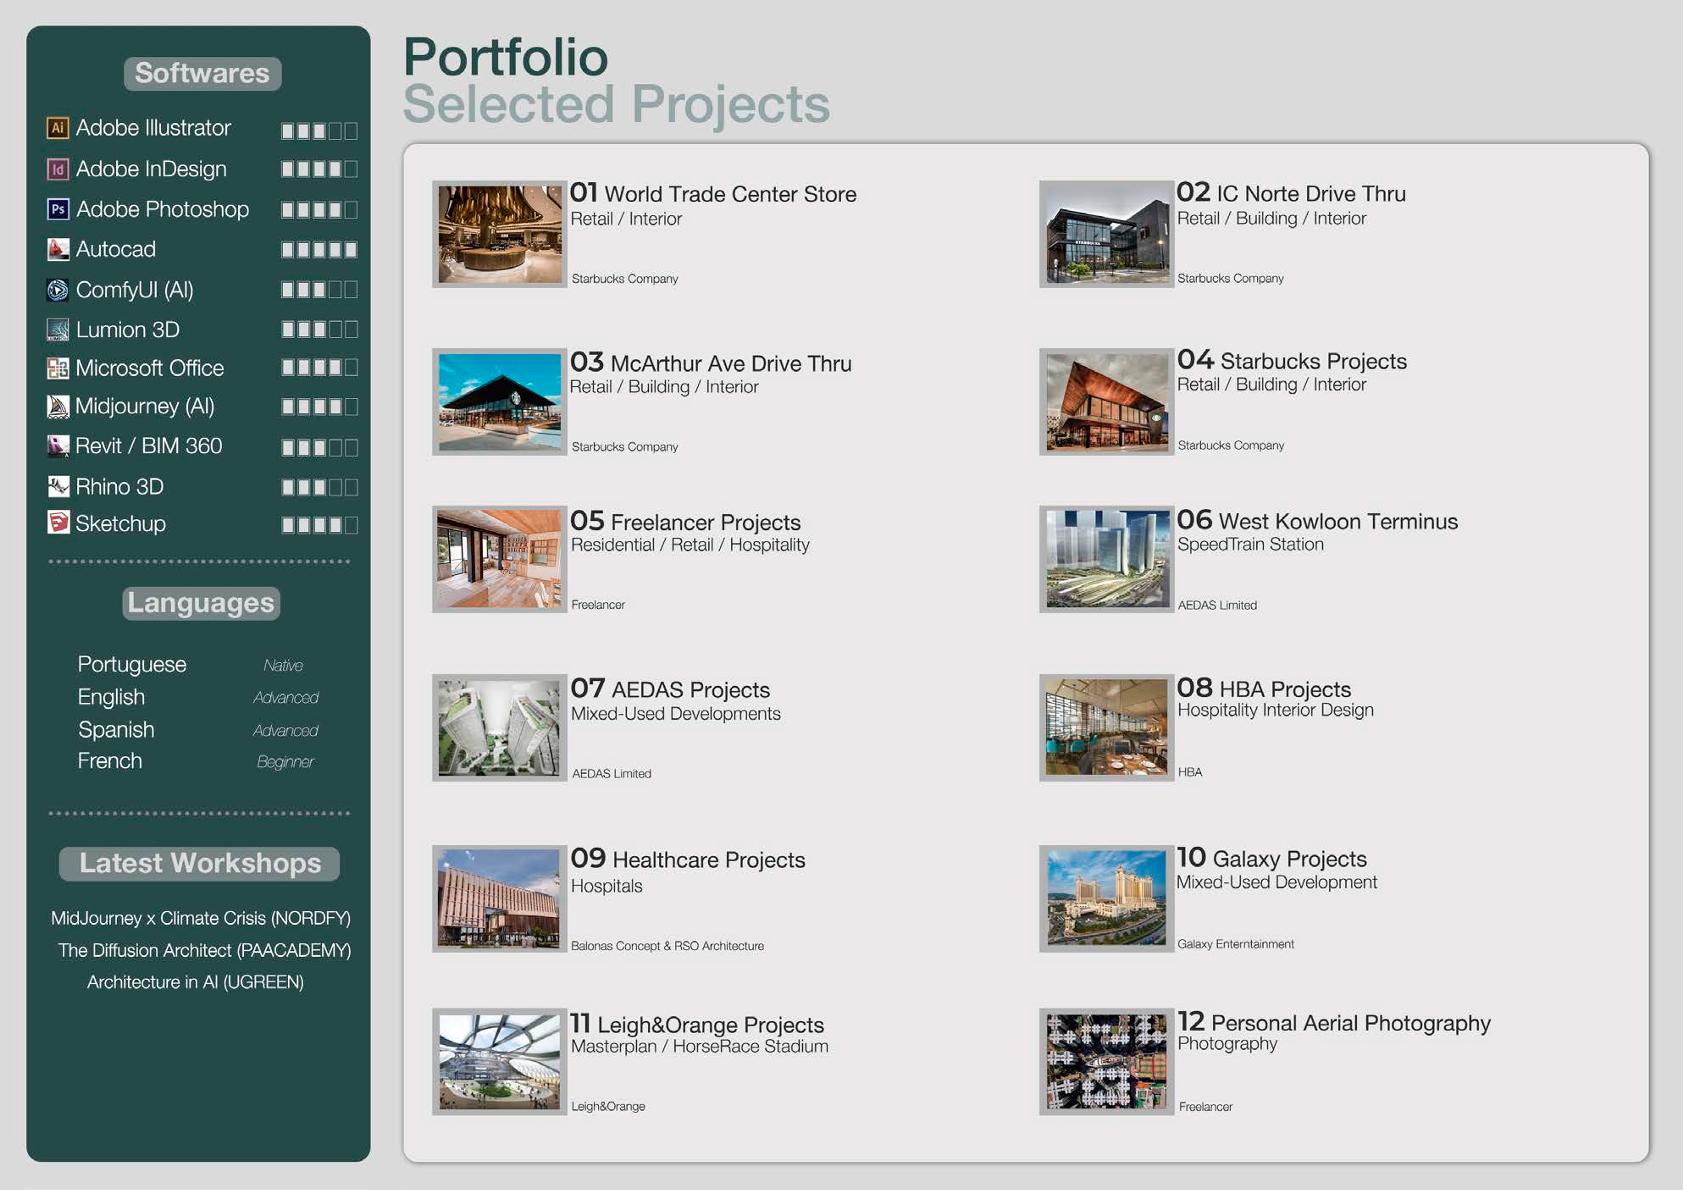Screen dimensions: 1683x1190
Task: Click the Sketchup skill level bar
Action: [319, 525]
